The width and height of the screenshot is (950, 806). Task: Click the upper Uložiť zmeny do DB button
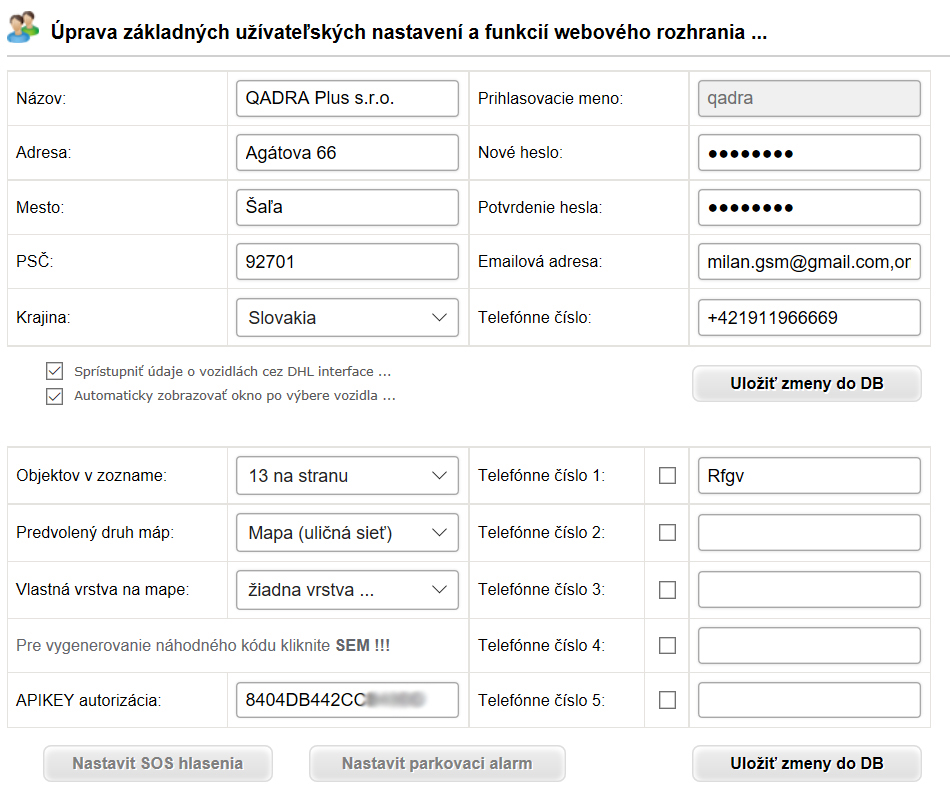click(806, 384)
